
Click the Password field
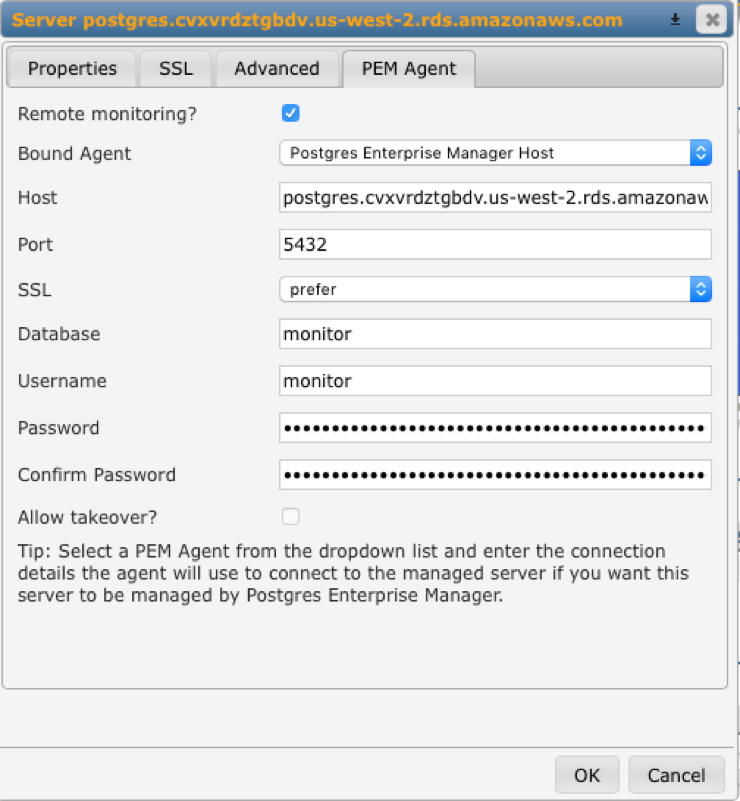[495, 428]
